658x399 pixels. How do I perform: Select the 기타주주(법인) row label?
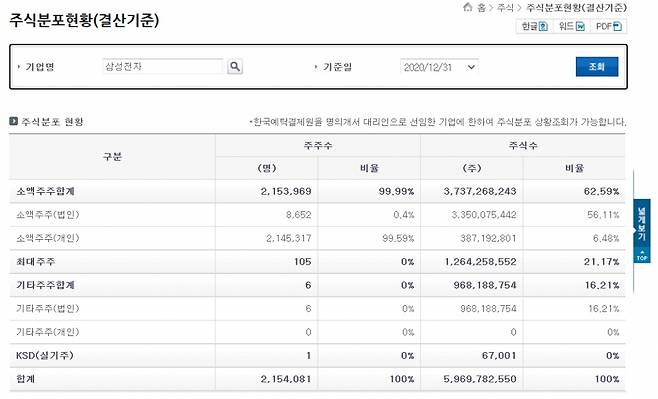[47, 309]
